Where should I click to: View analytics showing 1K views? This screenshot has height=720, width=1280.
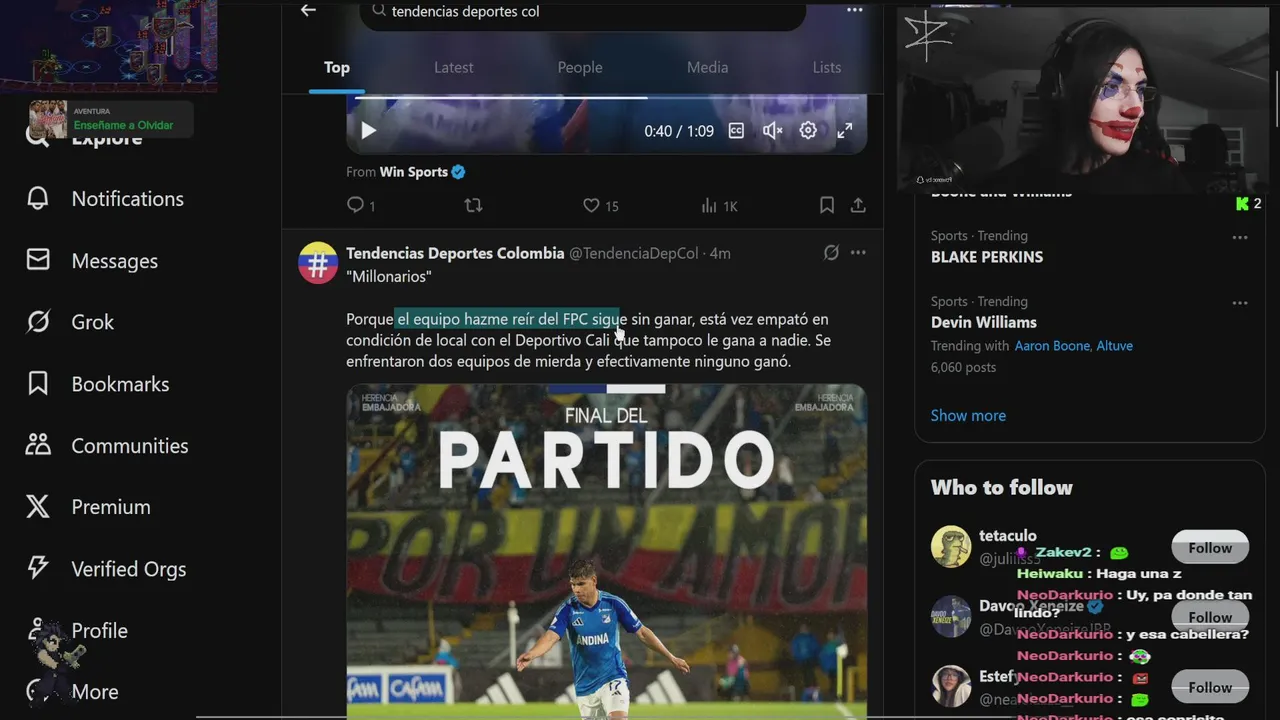(x=719, y=205)
